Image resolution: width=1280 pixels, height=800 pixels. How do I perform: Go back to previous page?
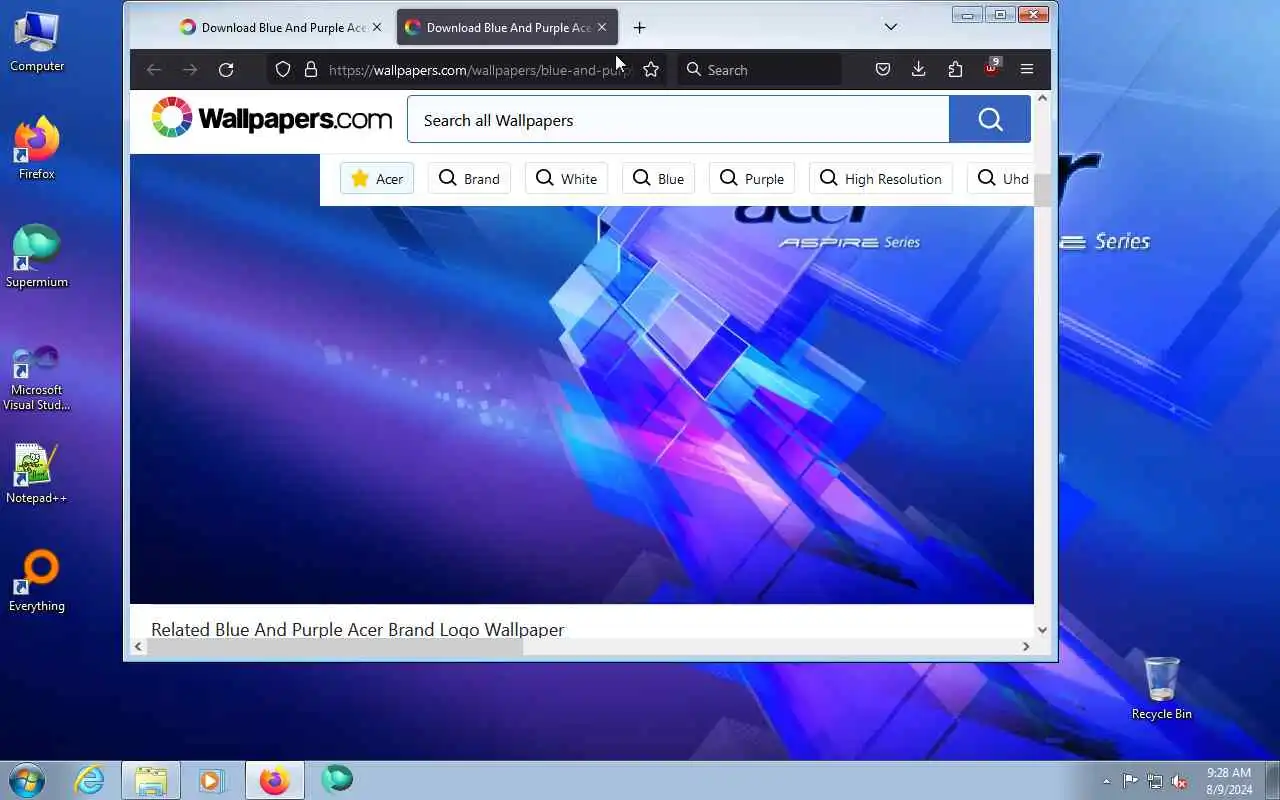(153, 69)
